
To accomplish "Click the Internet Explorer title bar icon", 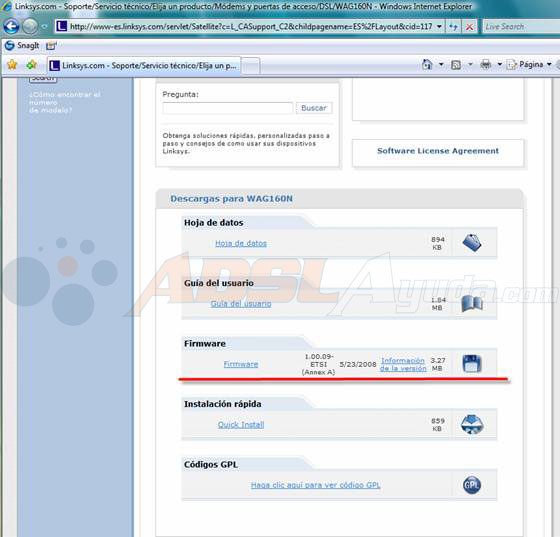I will [6, 6].
